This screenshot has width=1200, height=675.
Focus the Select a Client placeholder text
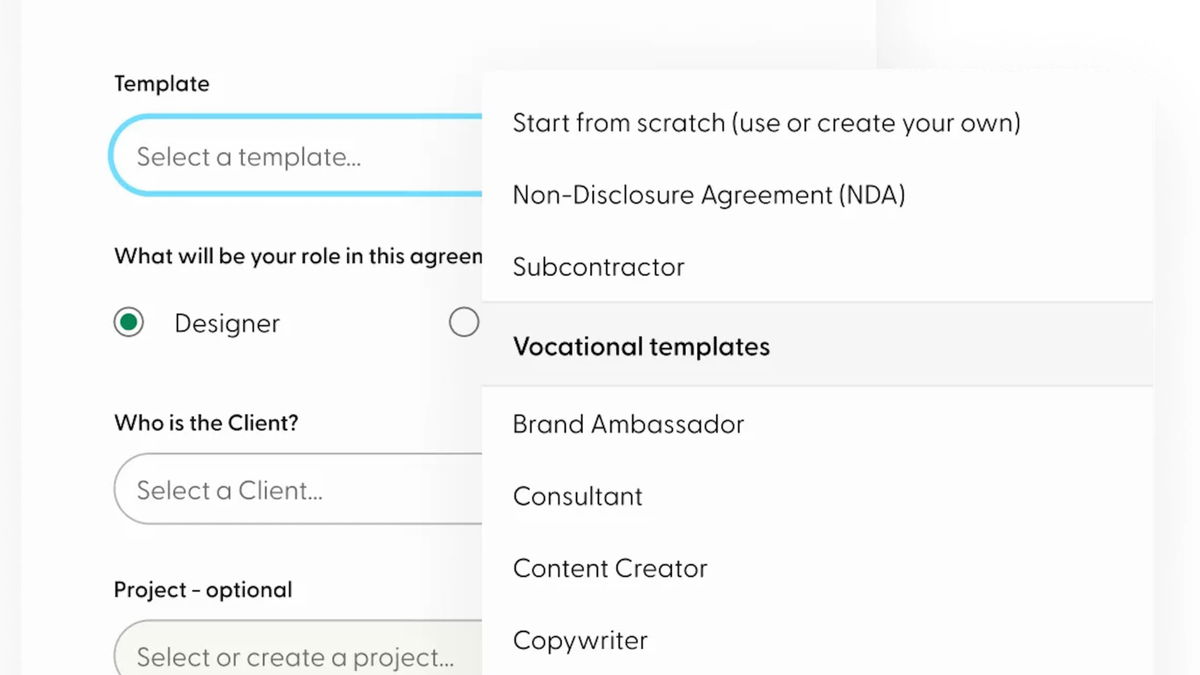pyautogui.click(x=230, y=490)
